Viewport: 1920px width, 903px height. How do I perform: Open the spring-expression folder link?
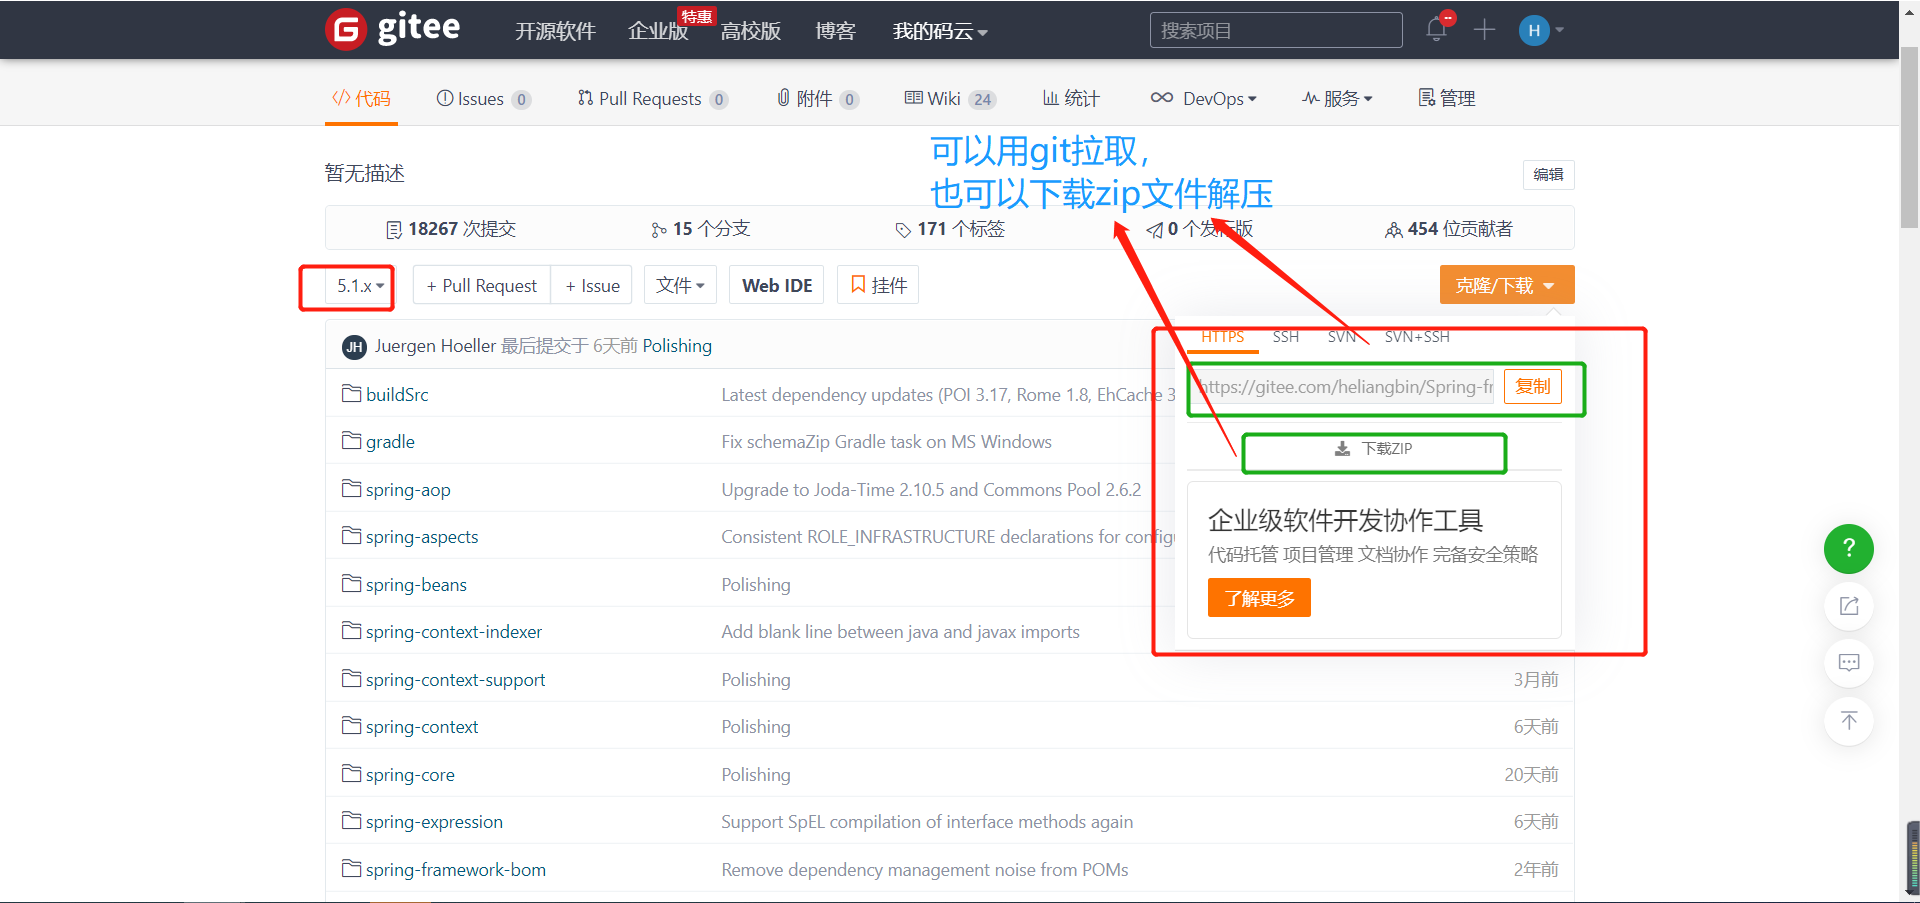(x=434, y=821)
